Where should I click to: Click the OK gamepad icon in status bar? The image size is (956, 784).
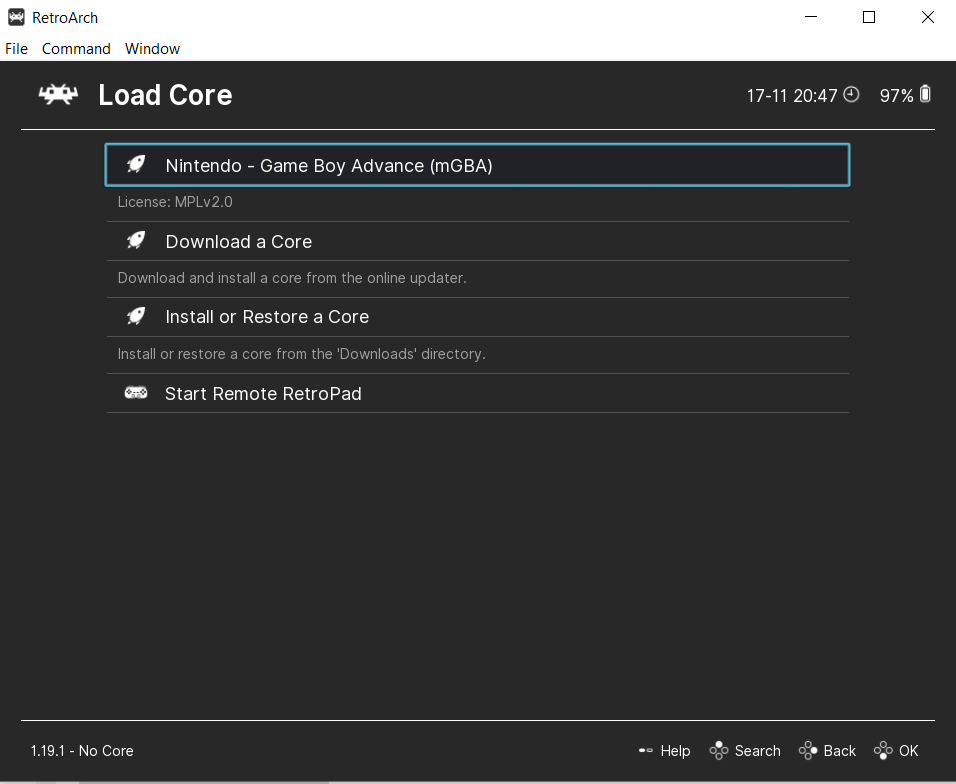[x=881, y=750]
